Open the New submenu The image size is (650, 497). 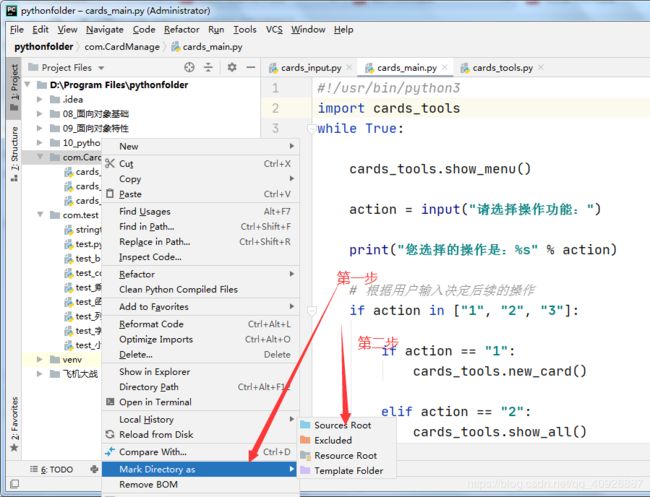[x=200, y=146]
